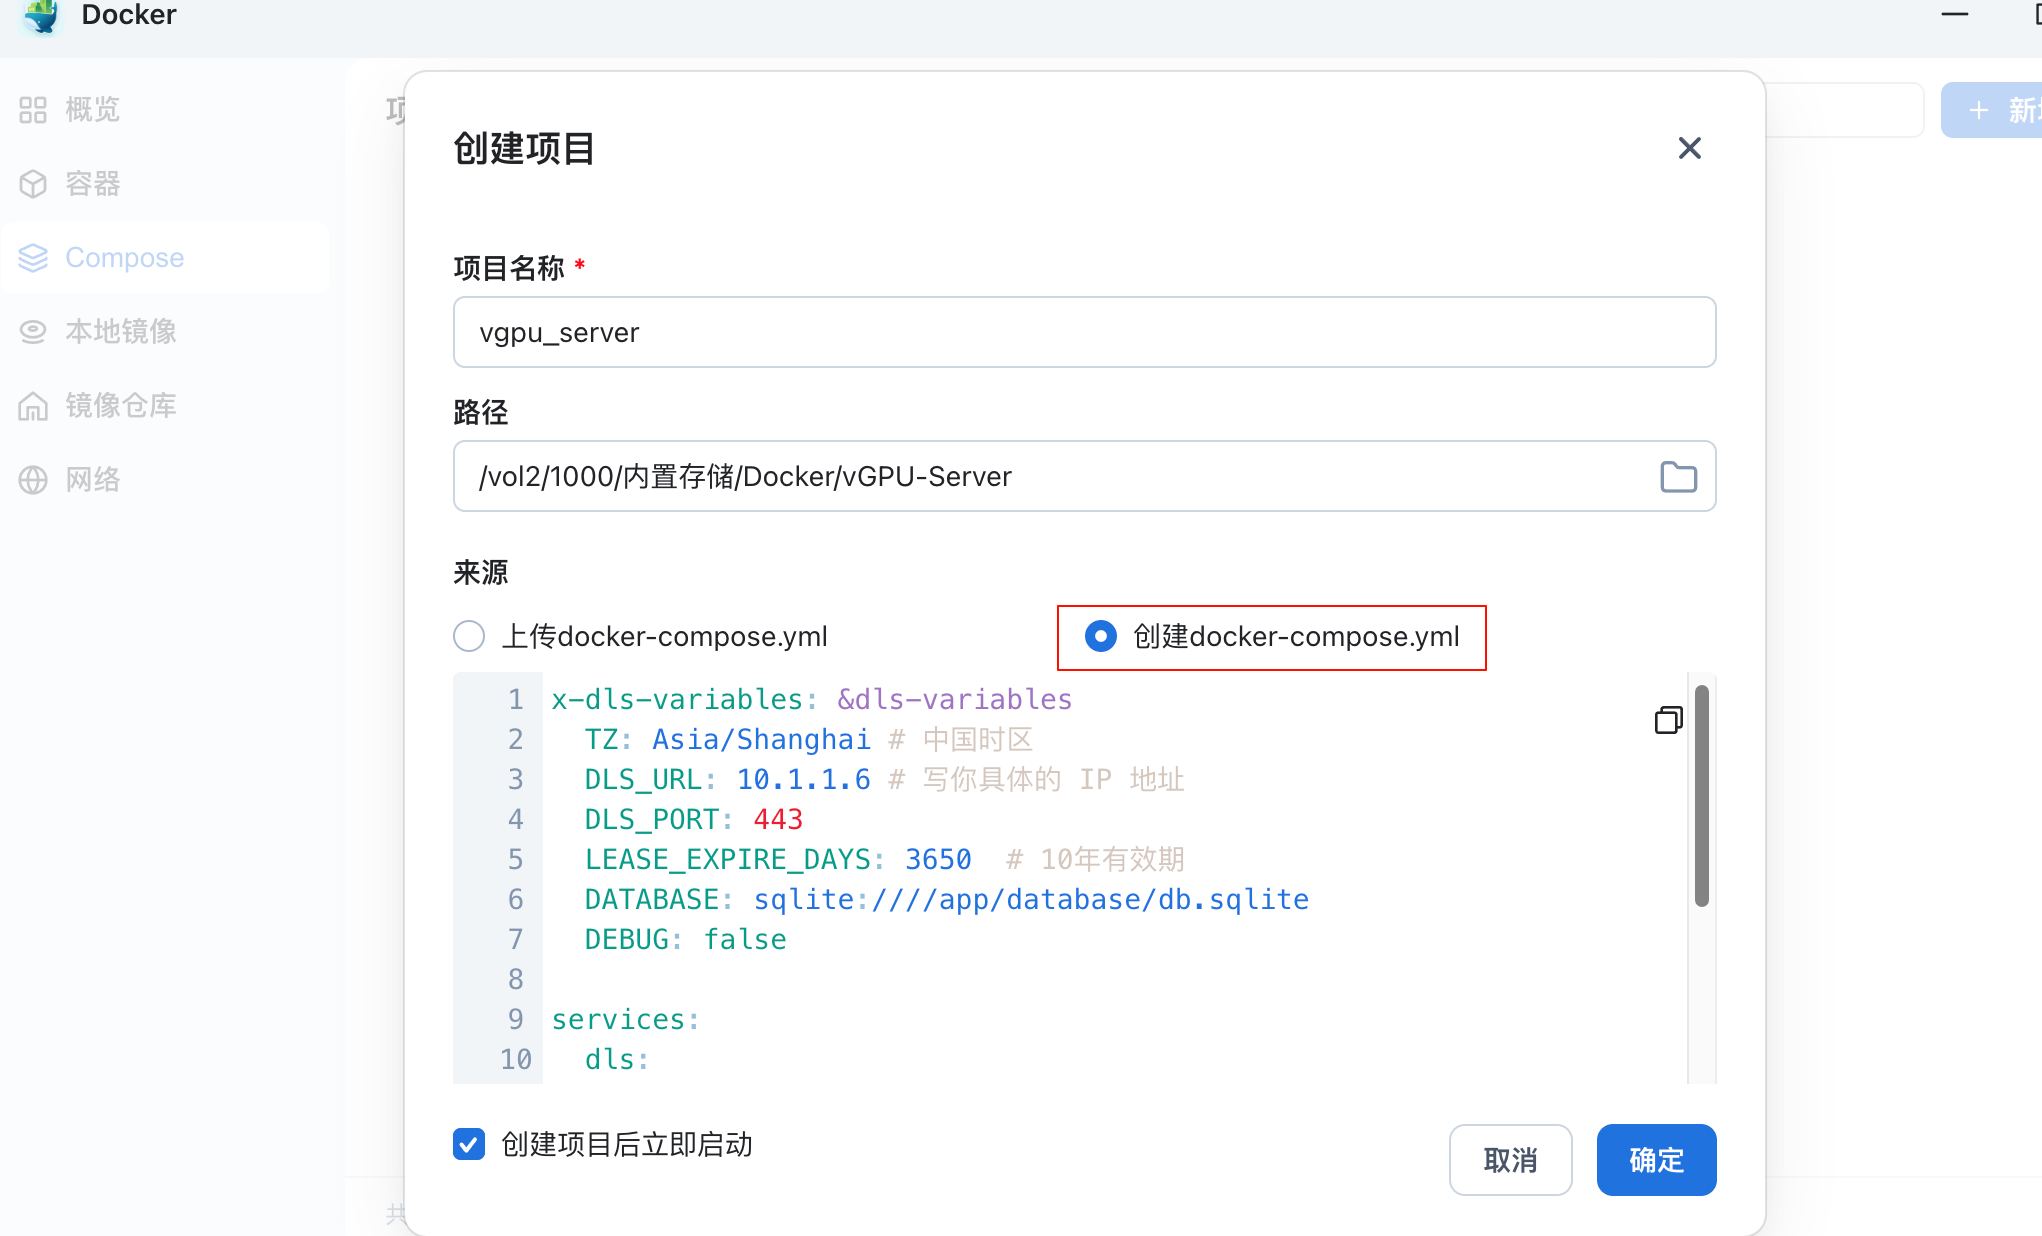Confirm with the 确定 button
Image resolution: width=2042 pixels, height=1236 pixels.
[1656, 1160]
